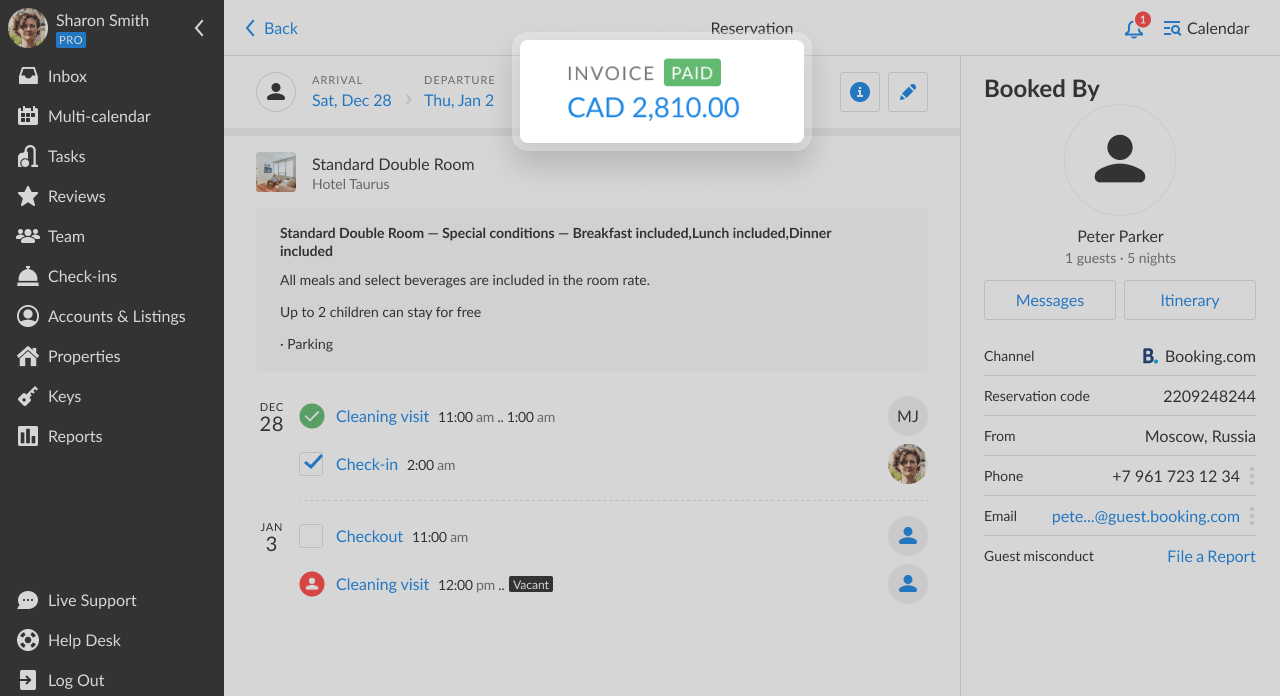Open the Properties house icon

coord(28,356)
